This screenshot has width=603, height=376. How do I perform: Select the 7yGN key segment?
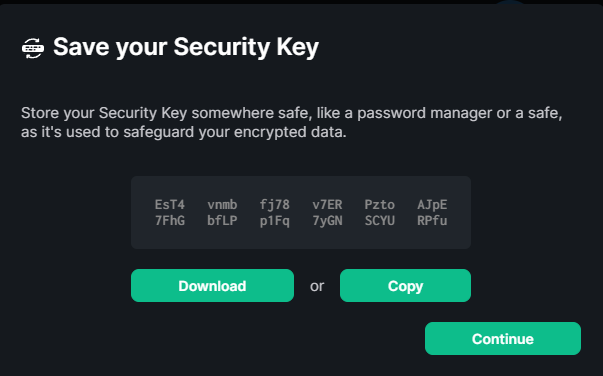click(x=327, y=221)
